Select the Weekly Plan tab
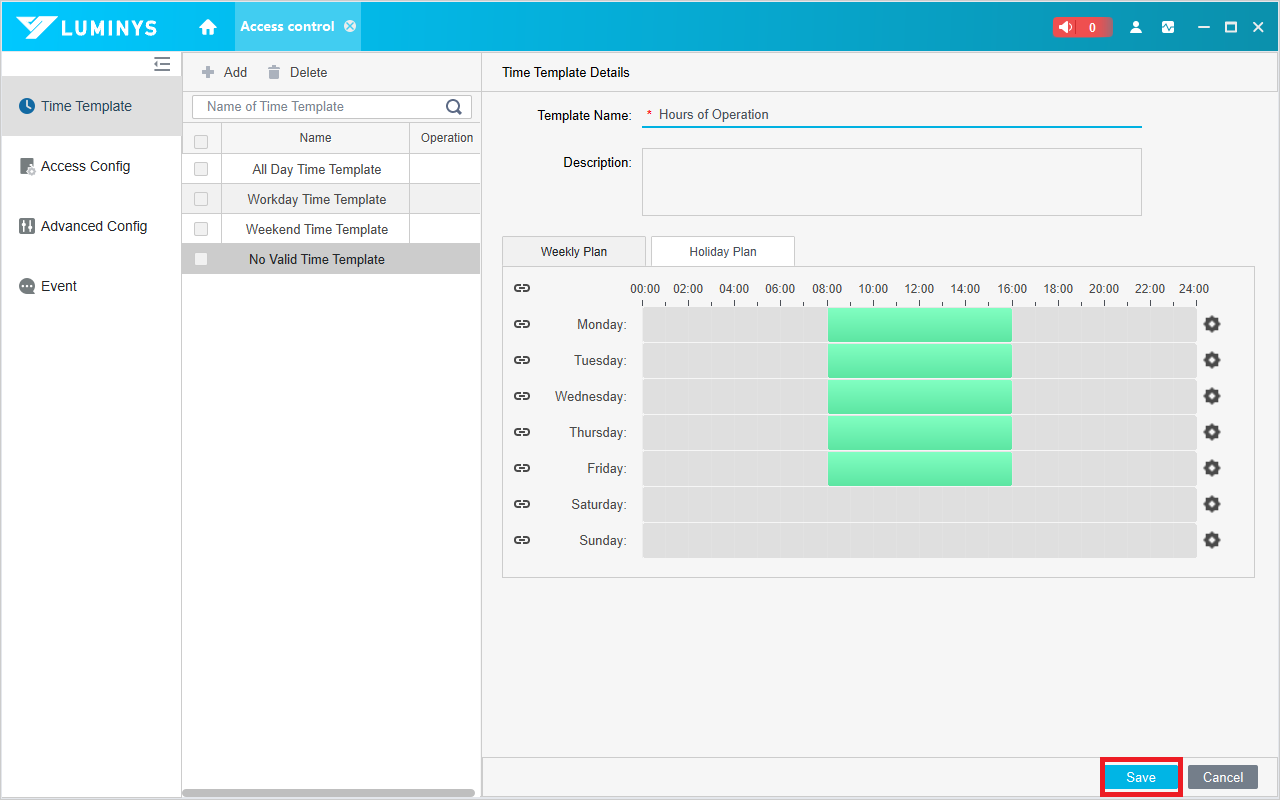 573,251
